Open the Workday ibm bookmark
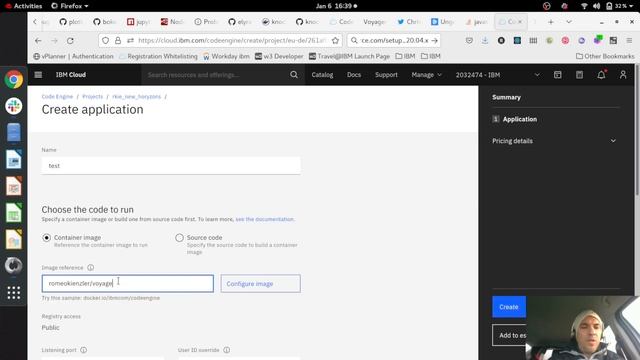Screen dimensions: 640x360 pyautogui.click(x=226, y=56)
